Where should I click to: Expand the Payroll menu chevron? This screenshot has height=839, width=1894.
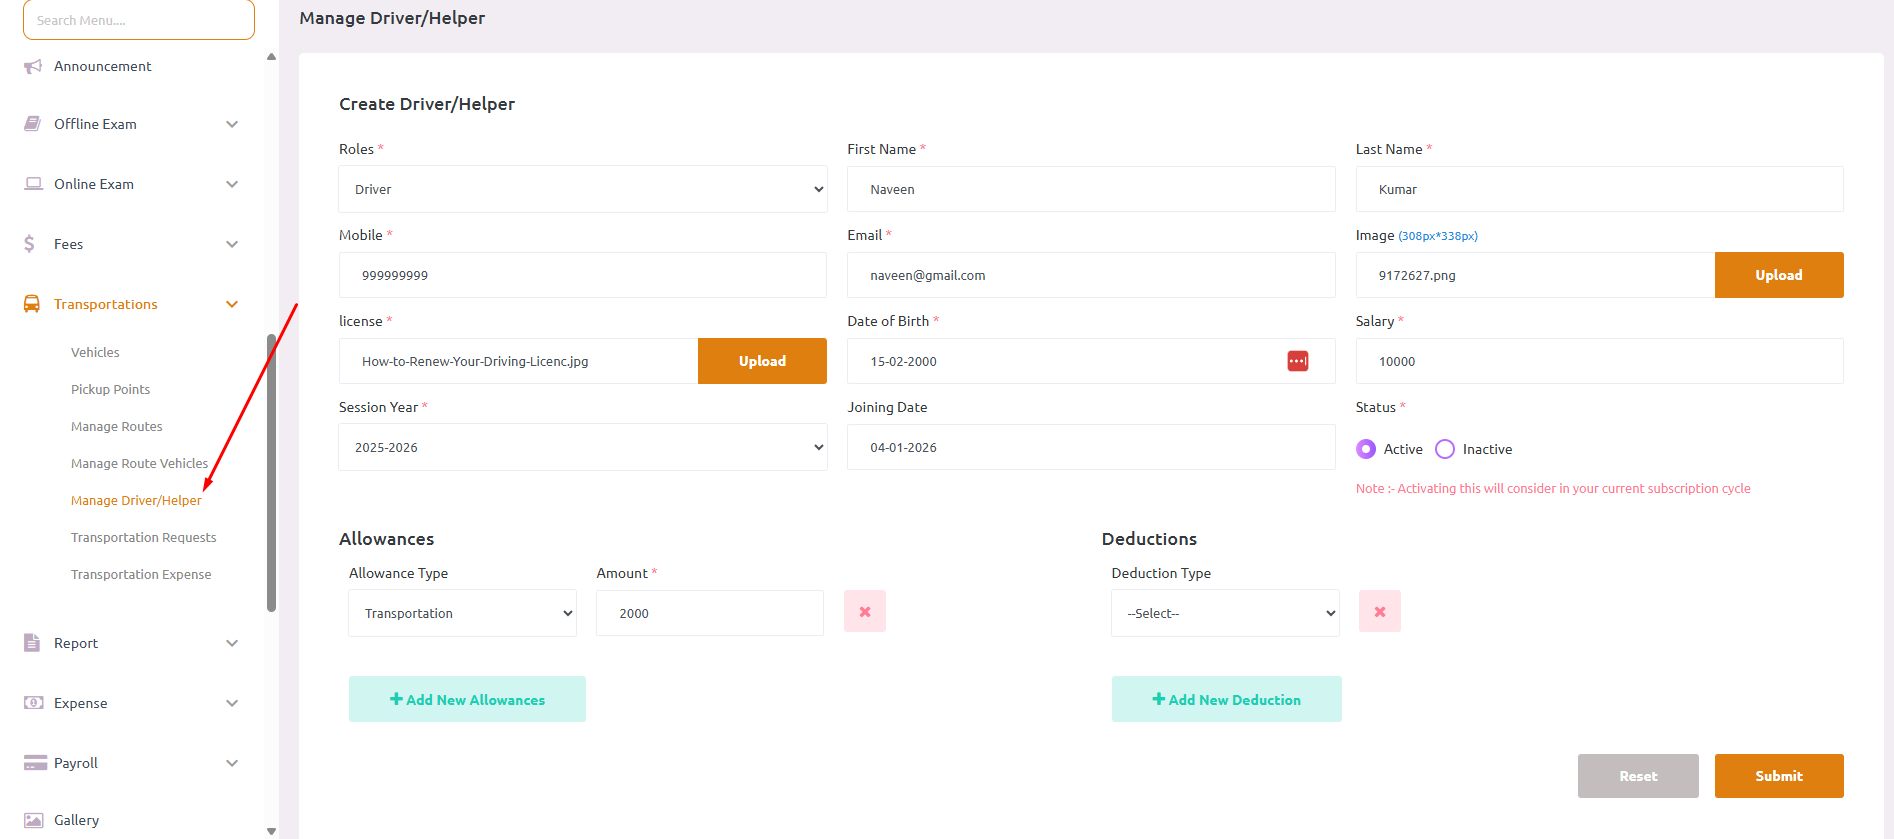click(232, 763)
